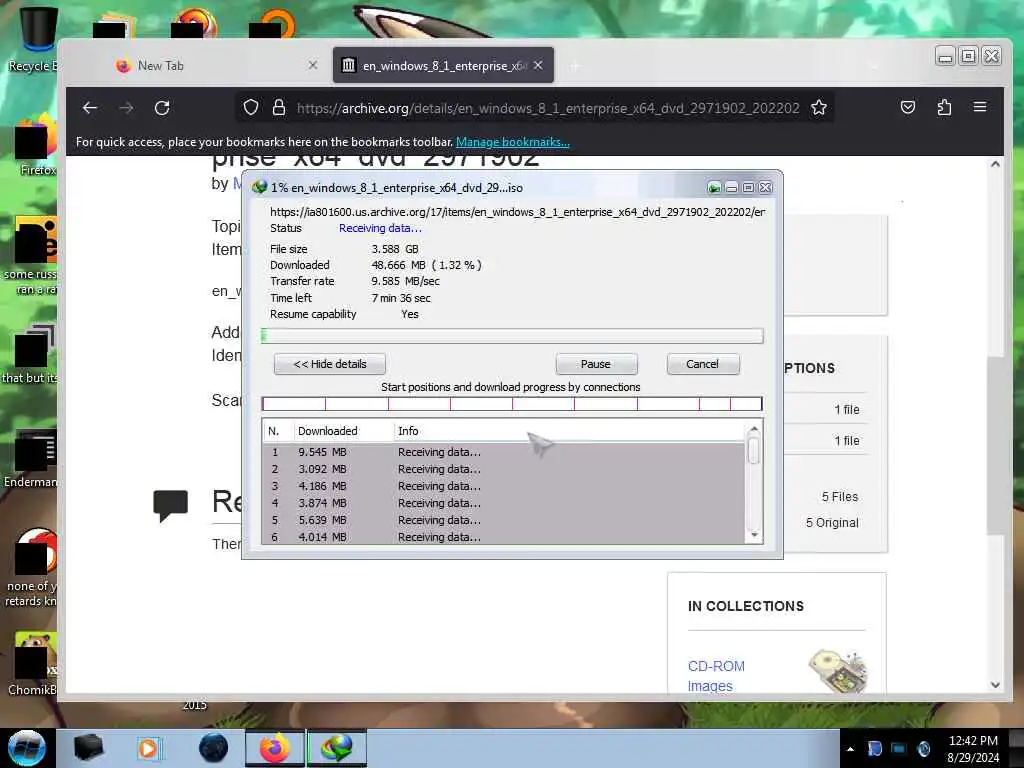Click the IDM tray icon in dialog title
This screenshot has height=768, width=1024.
tap(714, 188)
